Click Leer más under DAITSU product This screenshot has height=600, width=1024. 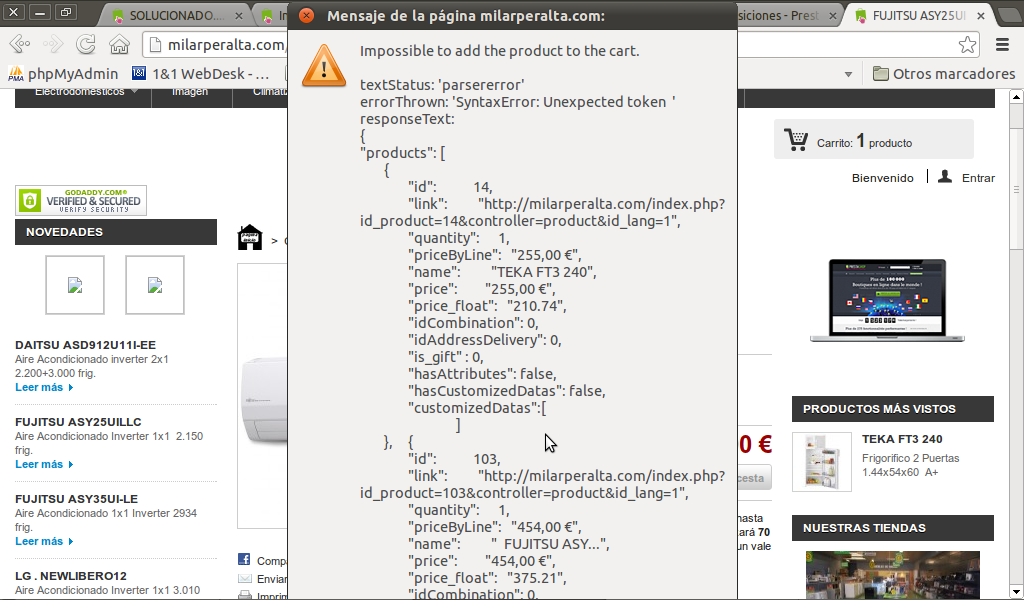pyautogui.click(x=44, y=387)
